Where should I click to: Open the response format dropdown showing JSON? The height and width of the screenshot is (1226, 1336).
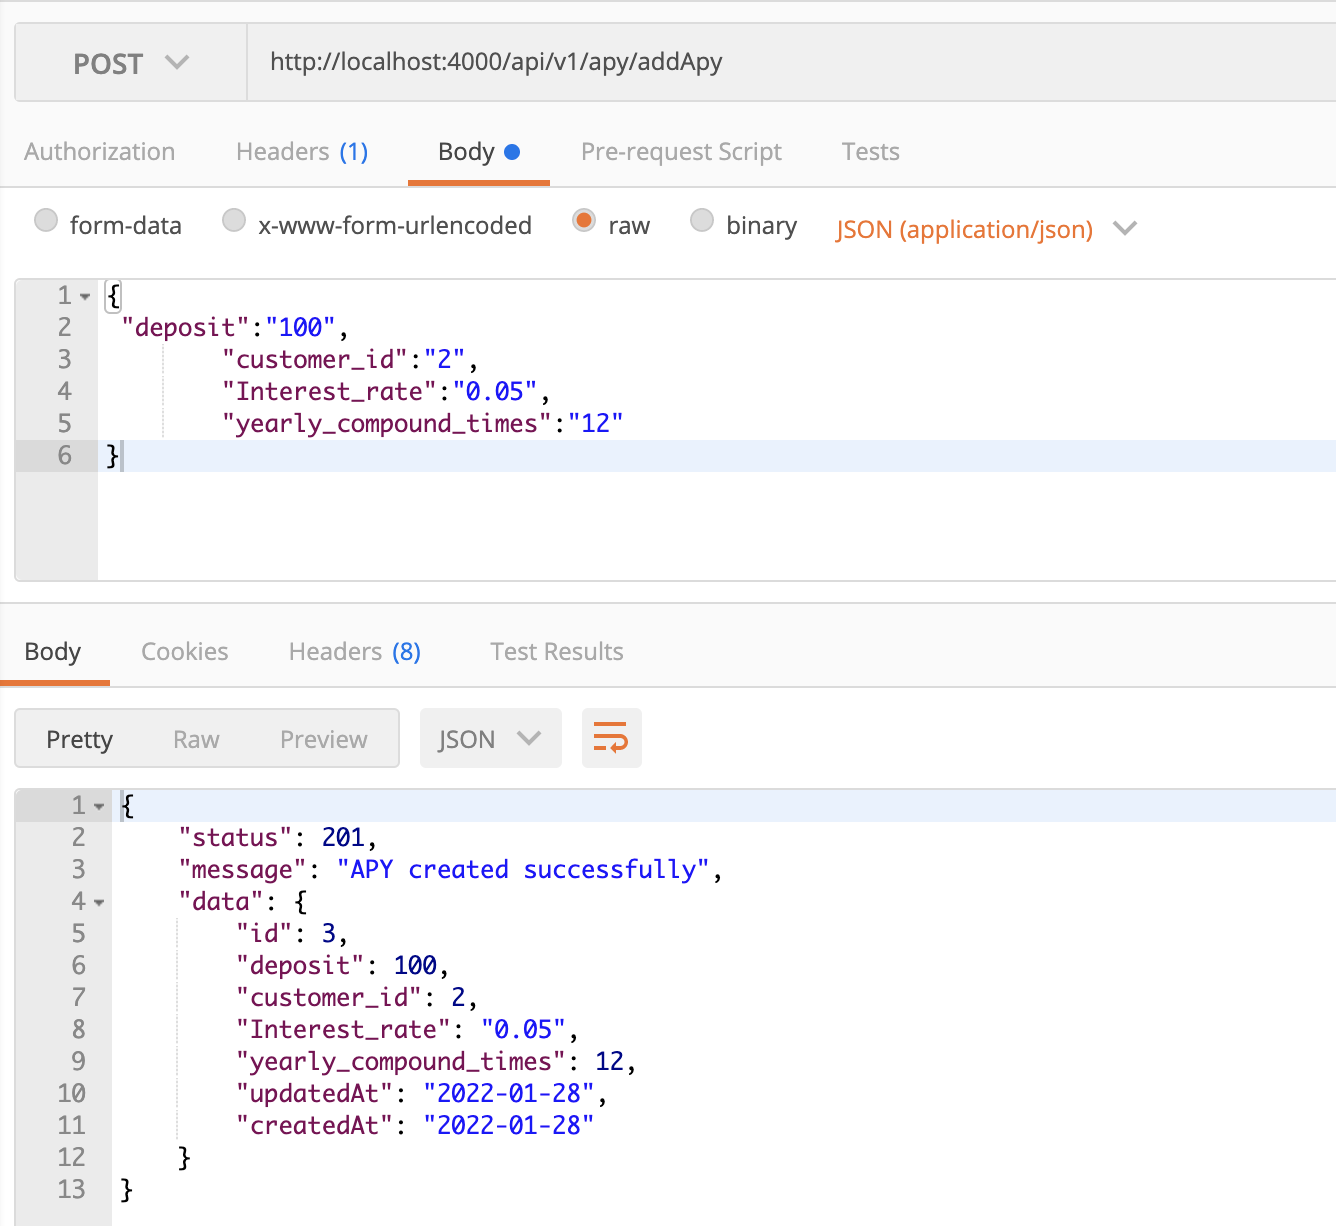pyautogui.click(x=490, y=738)
